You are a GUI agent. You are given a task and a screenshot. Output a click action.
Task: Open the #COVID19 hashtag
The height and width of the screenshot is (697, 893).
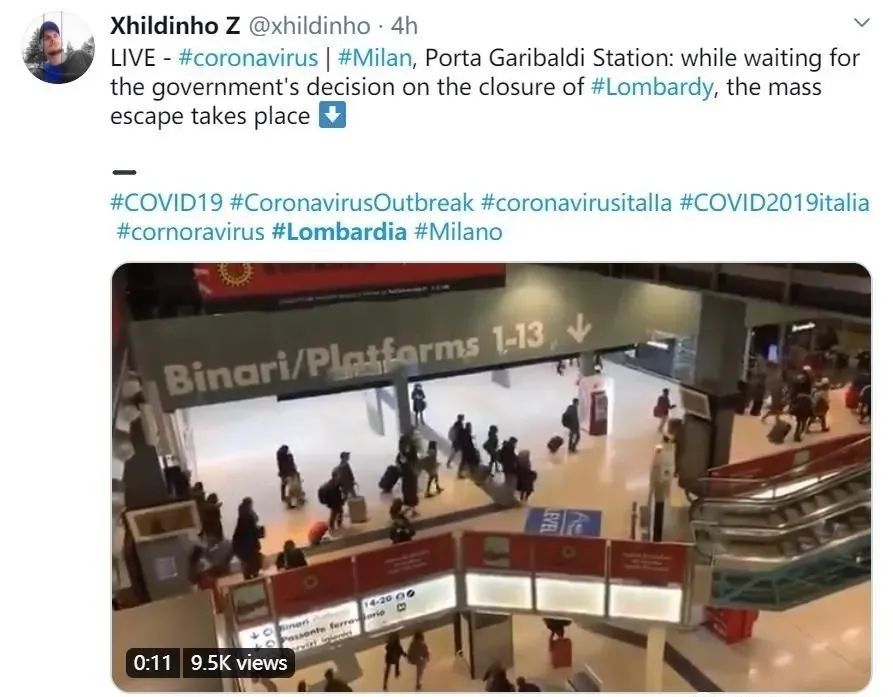[x=166, y=203]
